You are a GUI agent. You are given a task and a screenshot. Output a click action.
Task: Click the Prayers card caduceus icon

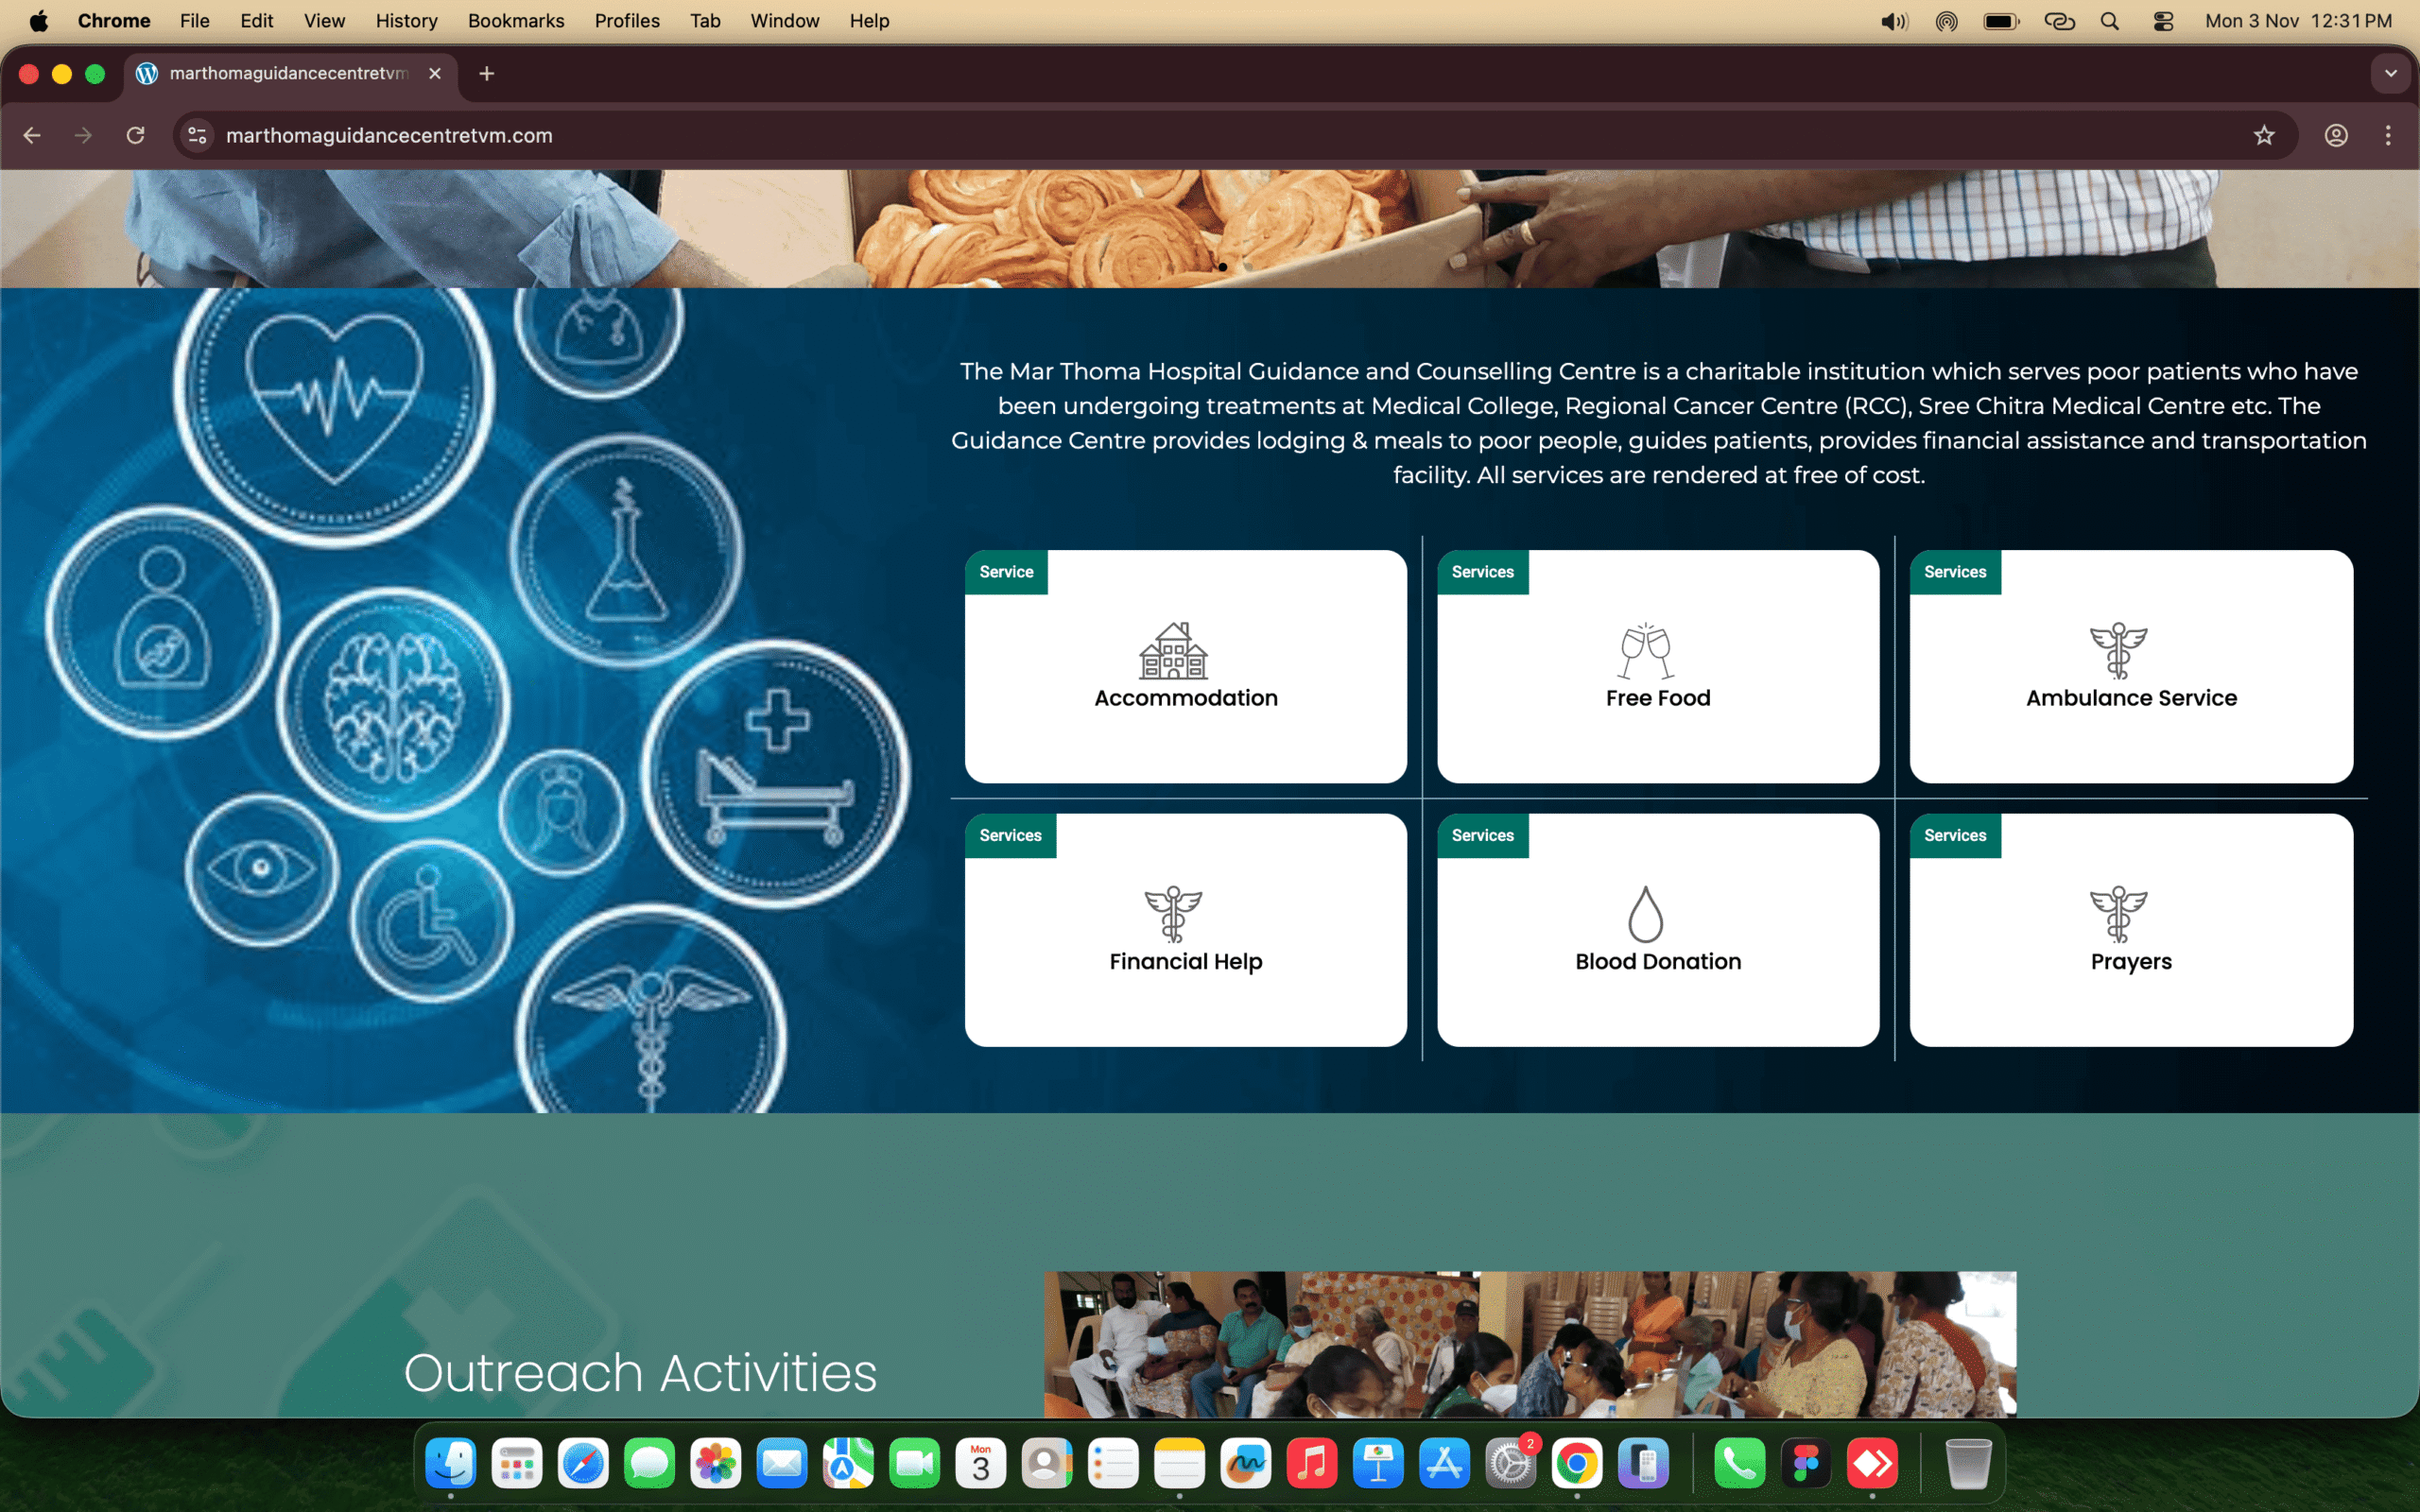coord(2118,913)
